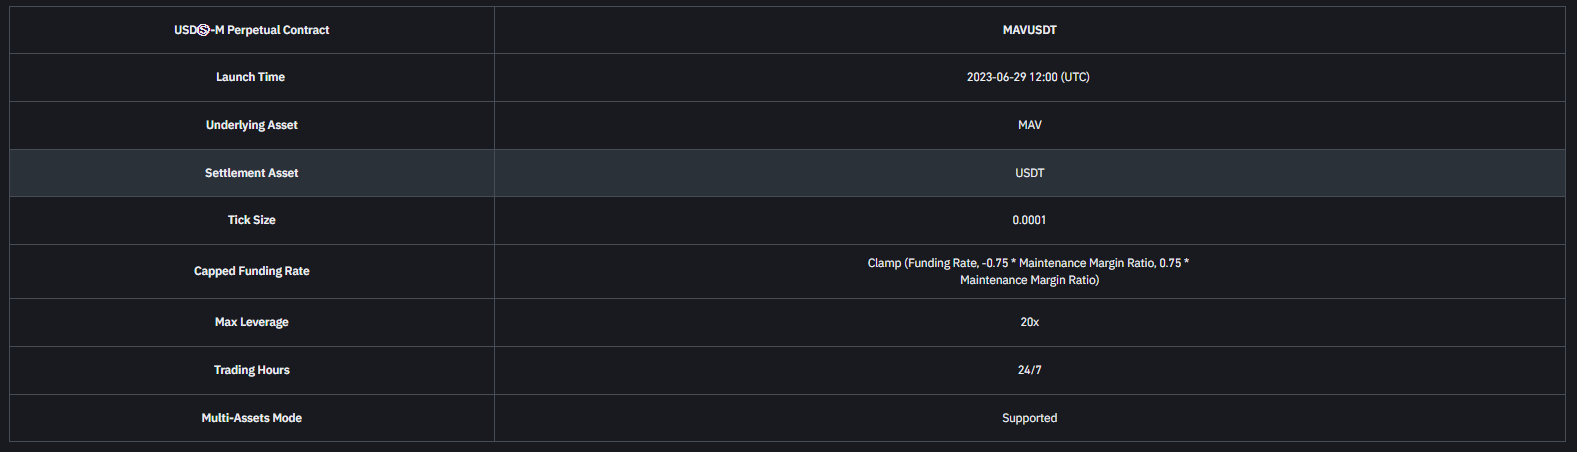Click the Max Leverage label
Screen dimensions: 1577x452
[x=252, y=322]
